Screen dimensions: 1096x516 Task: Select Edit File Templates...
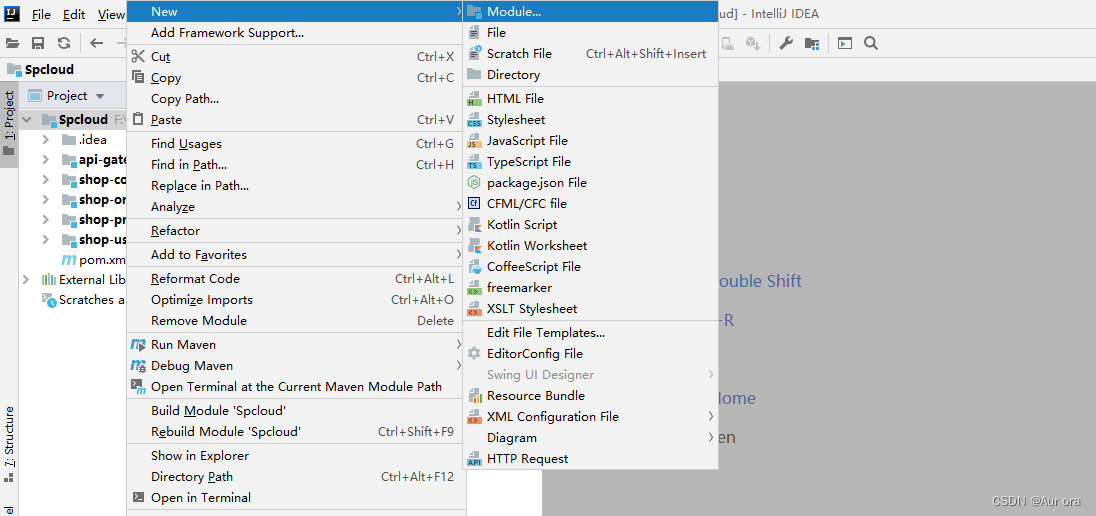[x=591, y=333]
